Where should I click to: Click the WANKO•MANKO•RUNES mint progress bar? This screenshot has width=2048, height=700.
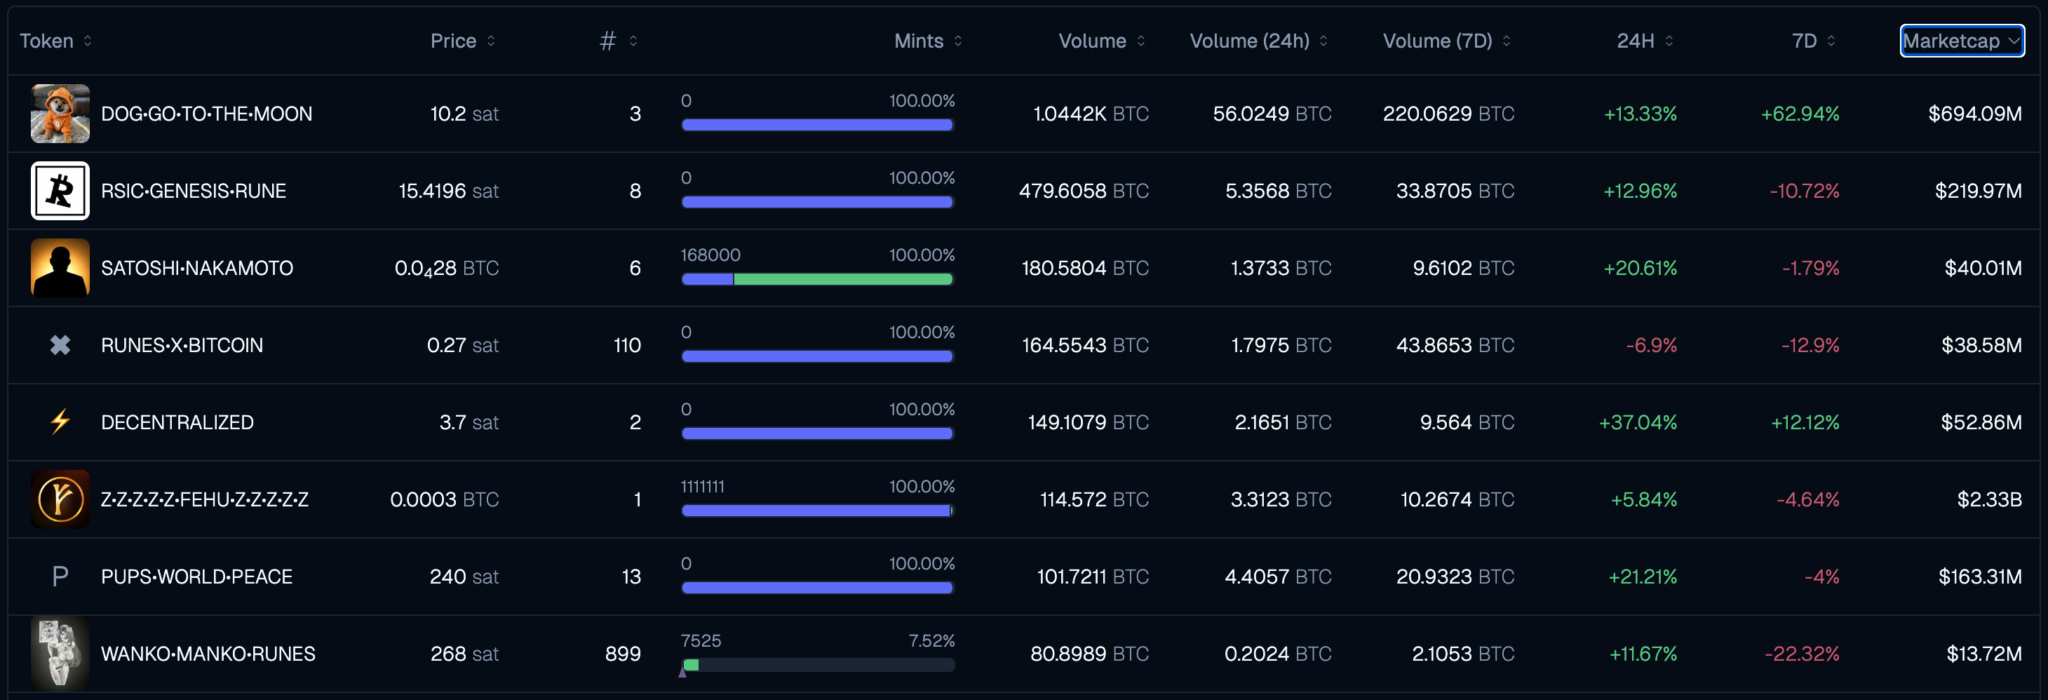coord(817,665)
